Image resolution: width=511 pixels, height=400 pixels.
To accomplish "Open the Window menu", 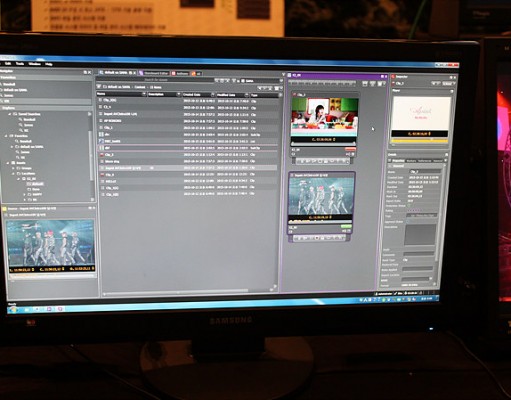I will pos(35,64).
